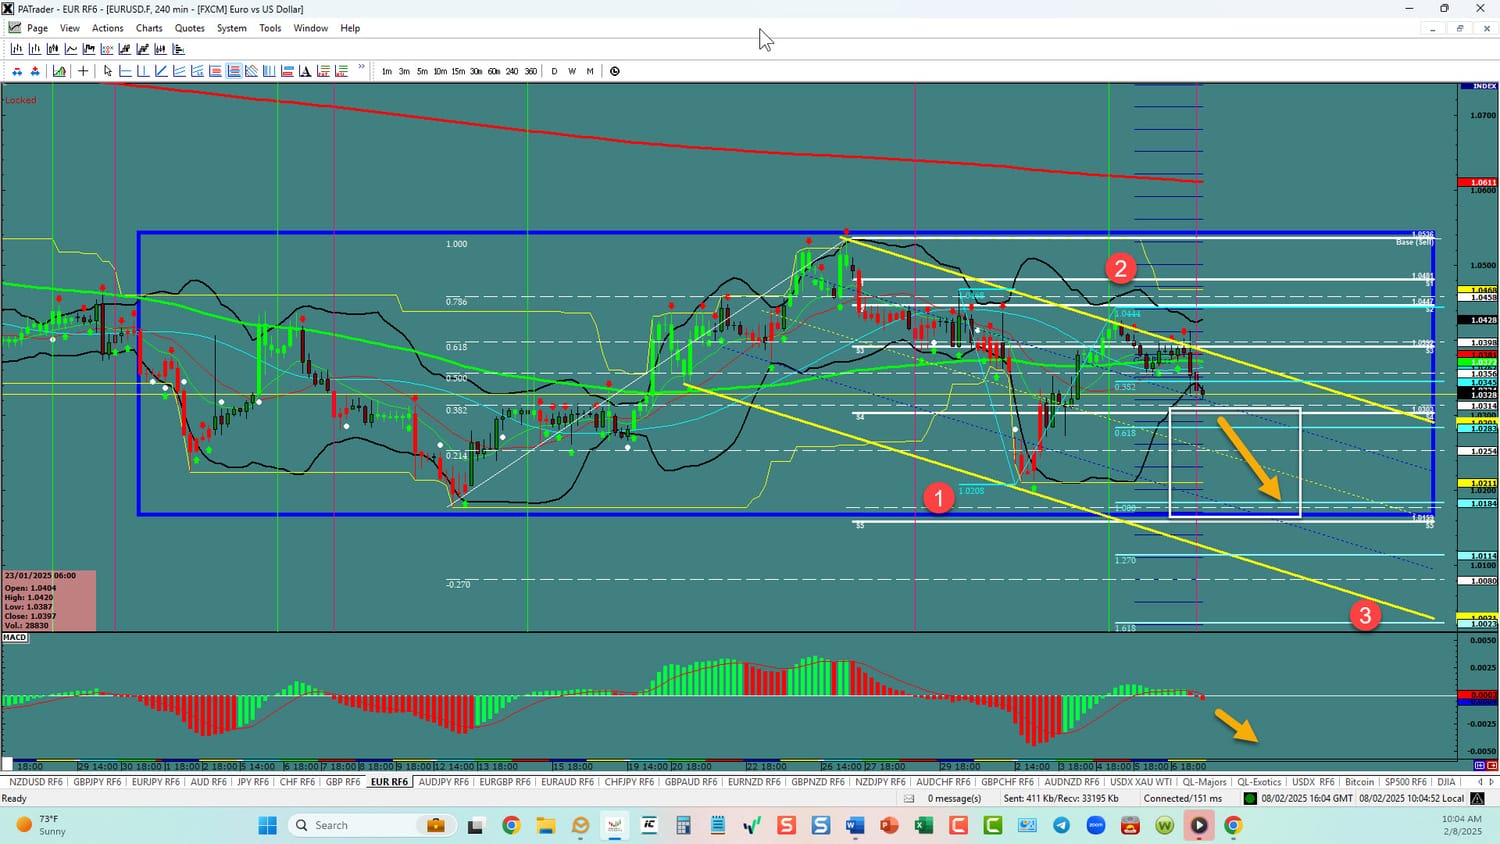Open the Help menu

click(x=350, y=28)
